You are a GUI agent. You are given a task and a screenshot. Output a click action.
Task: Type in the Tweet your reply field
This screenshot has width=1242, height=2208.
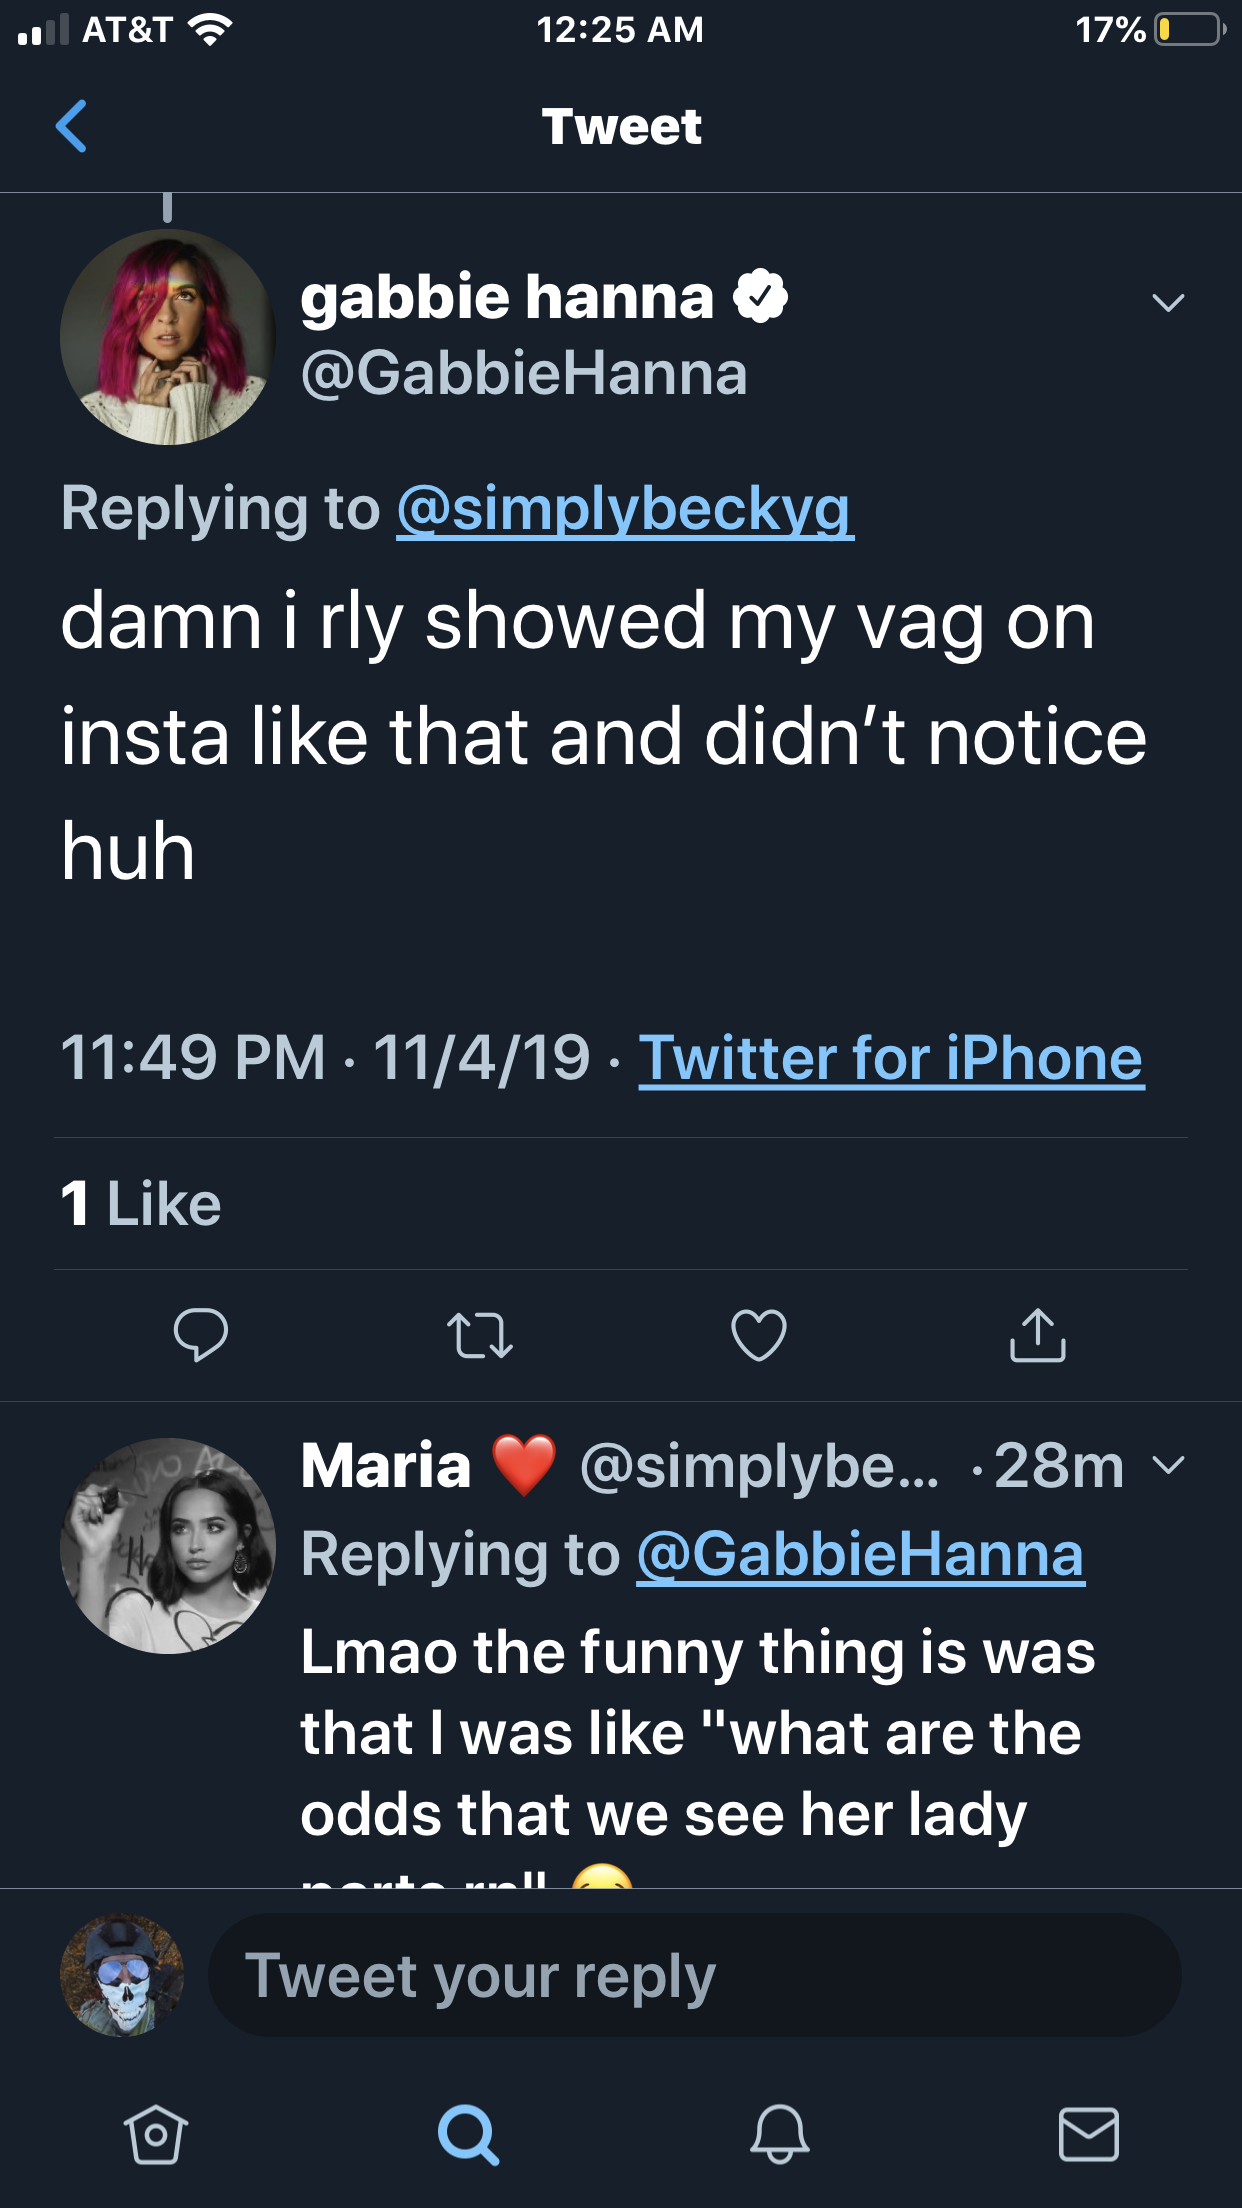tap(694, 1976)
